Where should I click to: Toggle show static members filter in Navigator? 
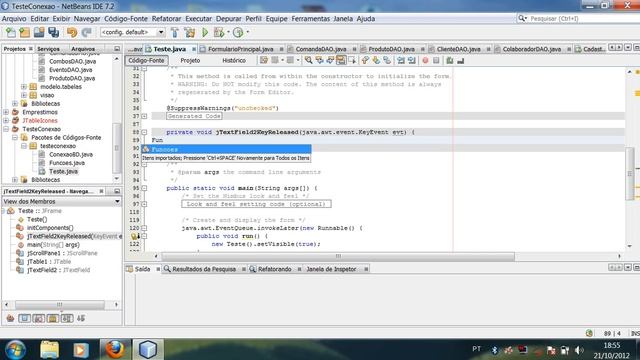(x=39, y=318)
